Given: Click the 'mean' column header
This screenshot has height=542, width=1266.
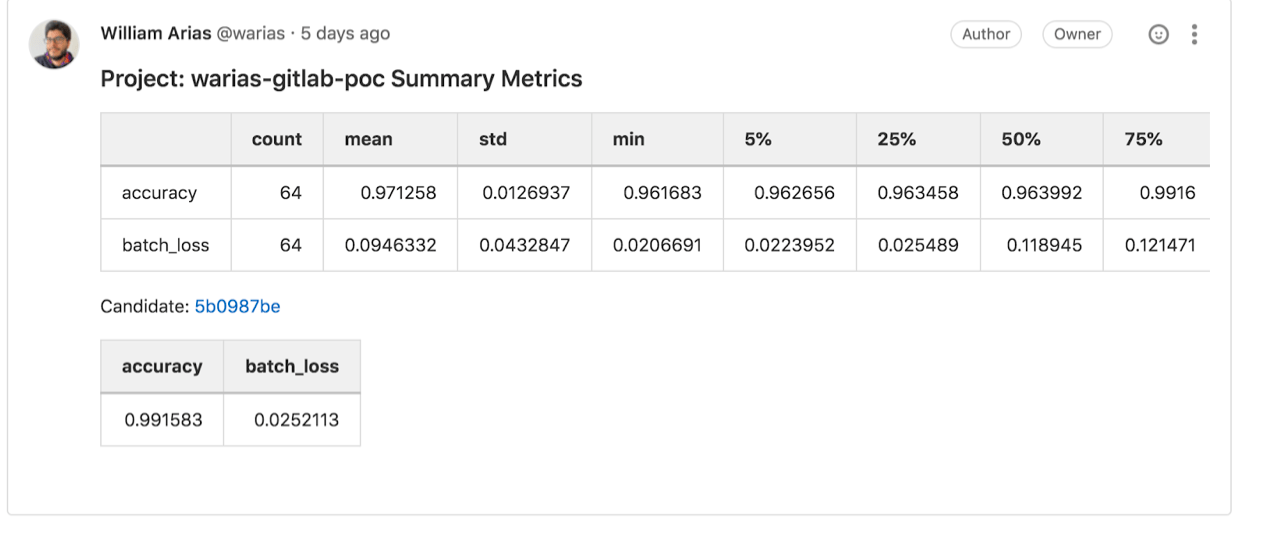Looking at the screenshot, I should click(368, 140).
